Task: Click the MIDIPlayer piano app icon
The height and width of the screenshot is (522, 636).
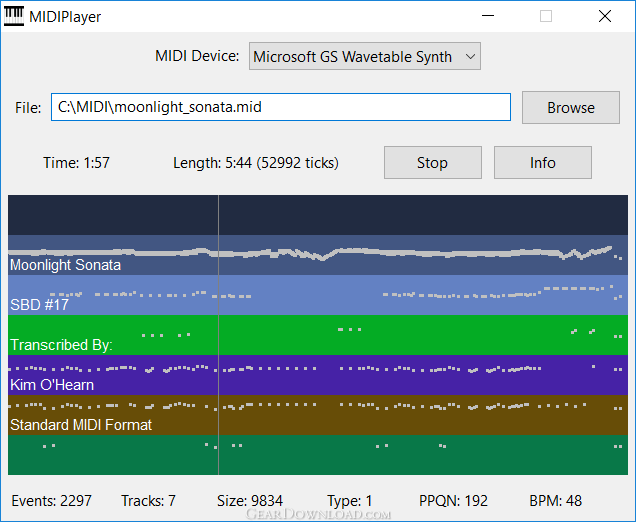Action: coord(14,16)
